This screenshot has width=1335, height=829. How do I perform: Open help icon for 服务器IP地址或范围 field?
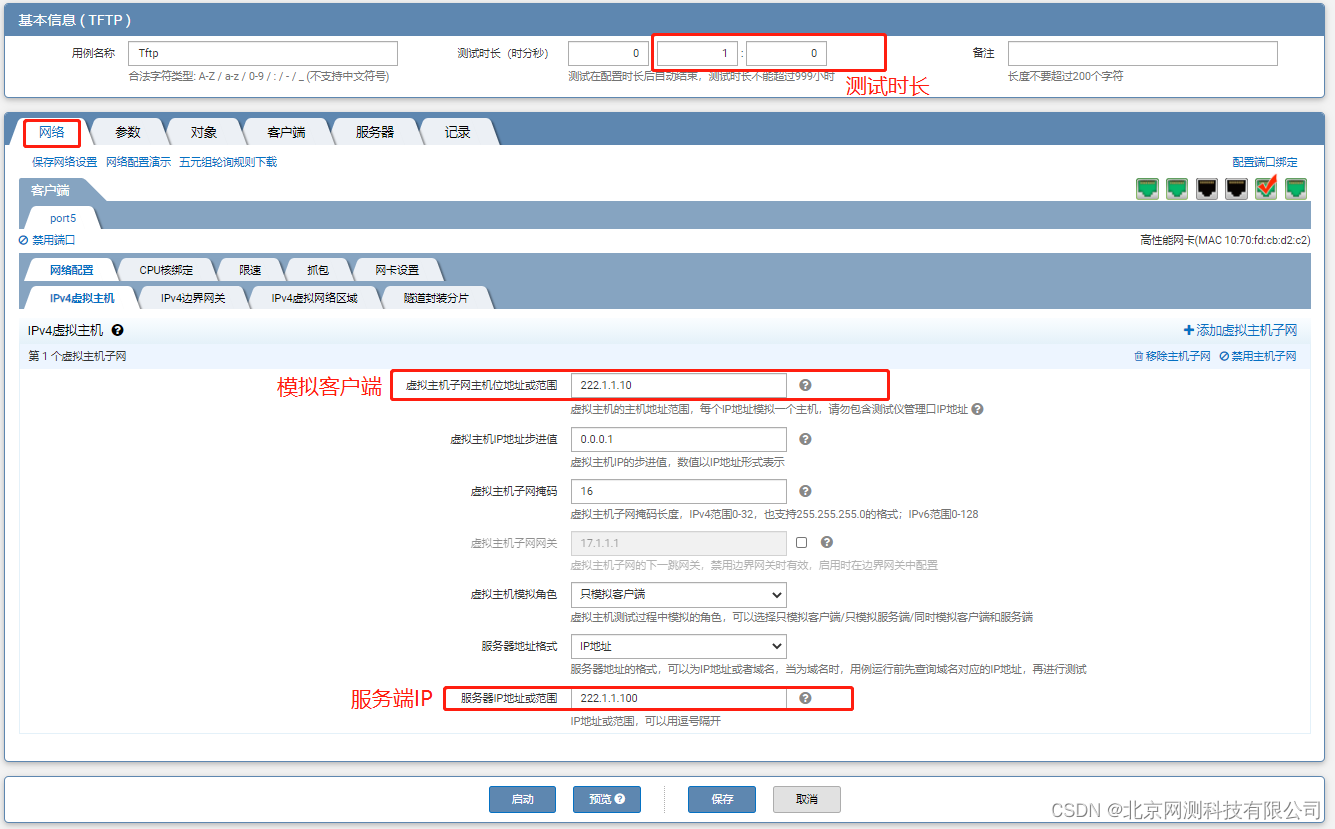point(805,698)
